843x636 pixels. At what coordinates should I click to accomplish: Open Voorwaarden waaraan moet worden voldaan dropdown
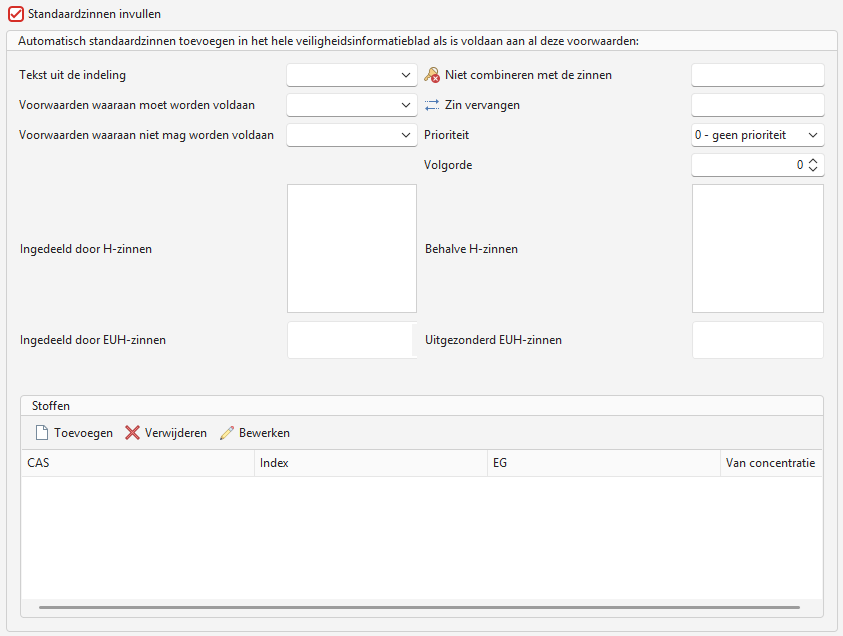(352, 105)
